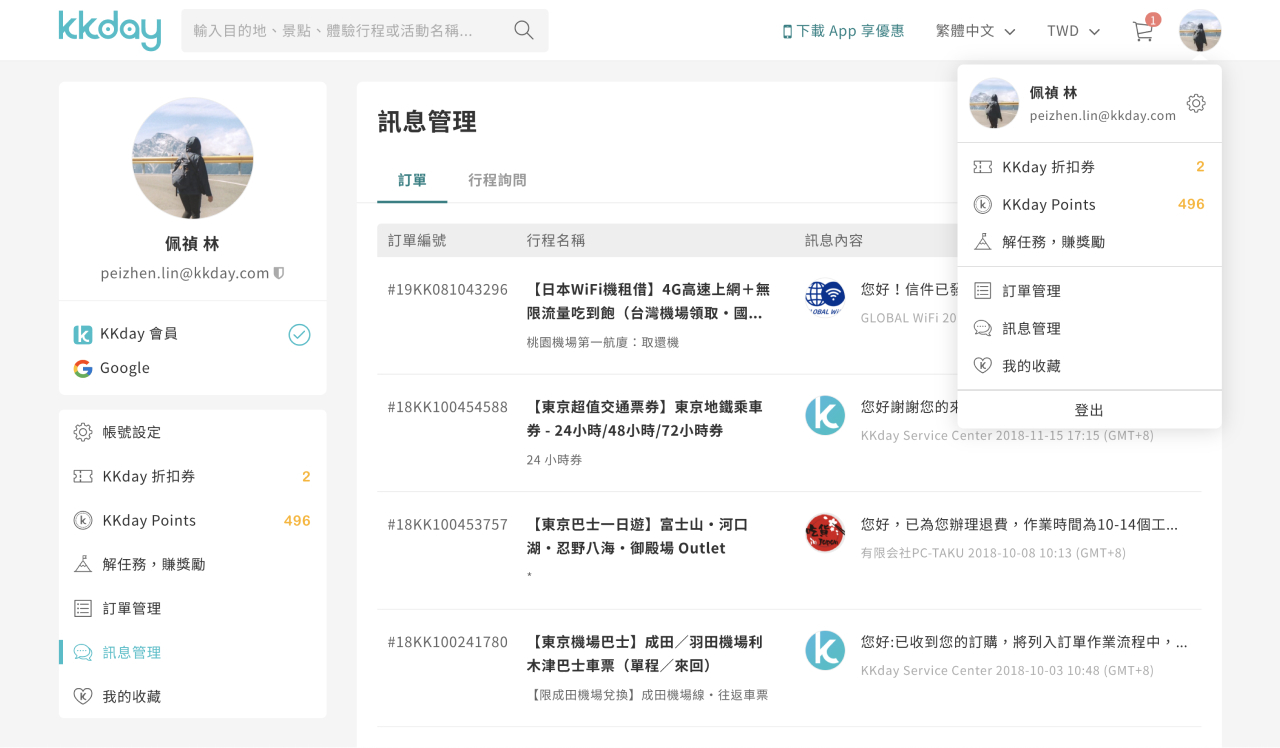The height and width of the screenshot is (748, 1280).
Task: Open settings gear in profile dropdown
Action: [1196, 103]
